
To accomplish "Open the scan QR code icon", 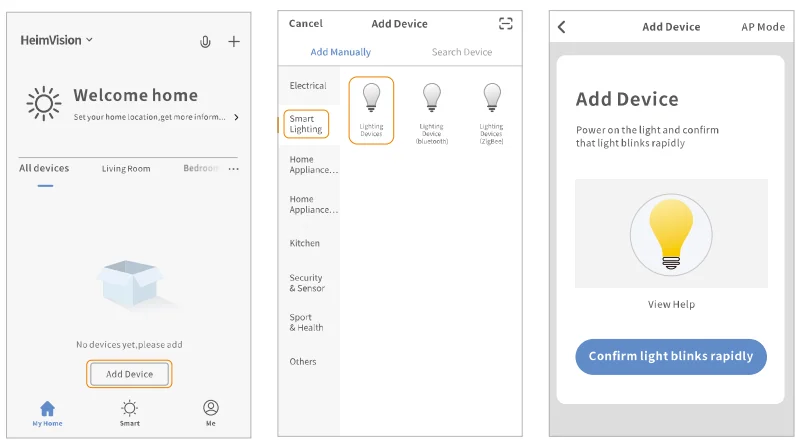I will (x=505, y=24).
